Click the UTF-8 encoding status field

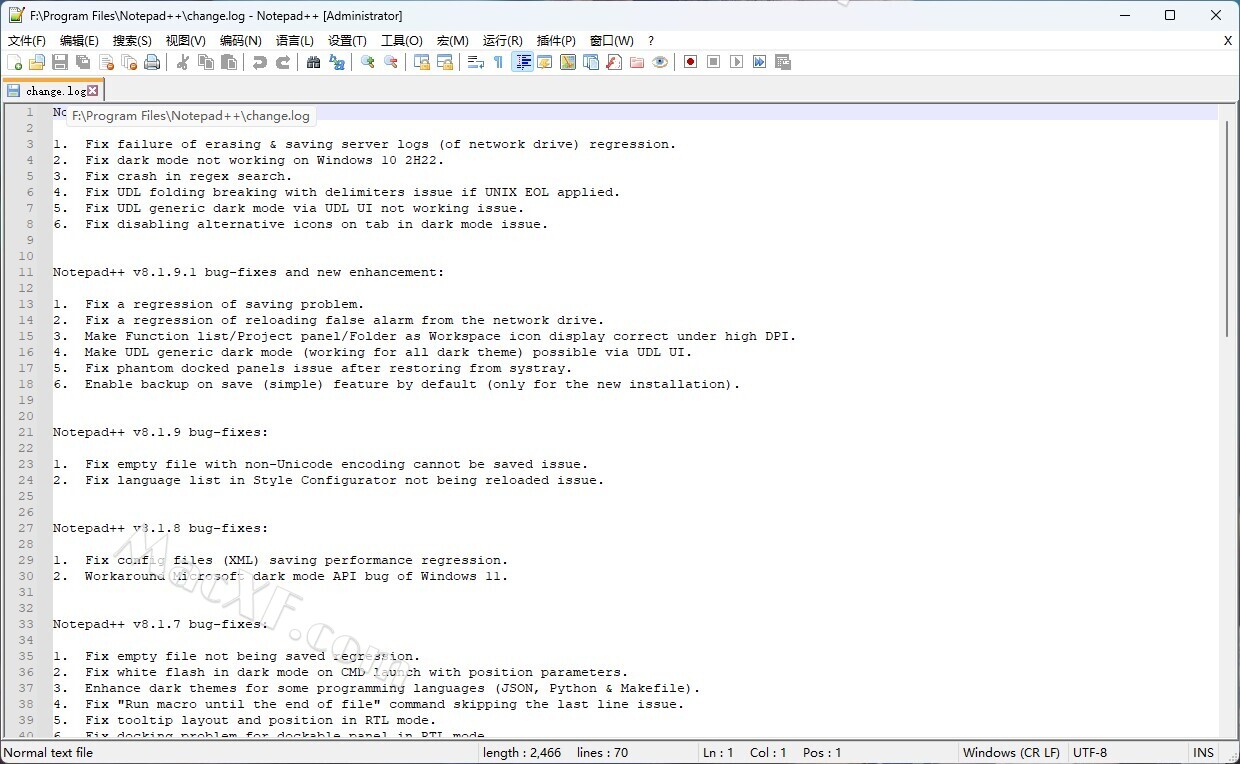point(1090,753)
